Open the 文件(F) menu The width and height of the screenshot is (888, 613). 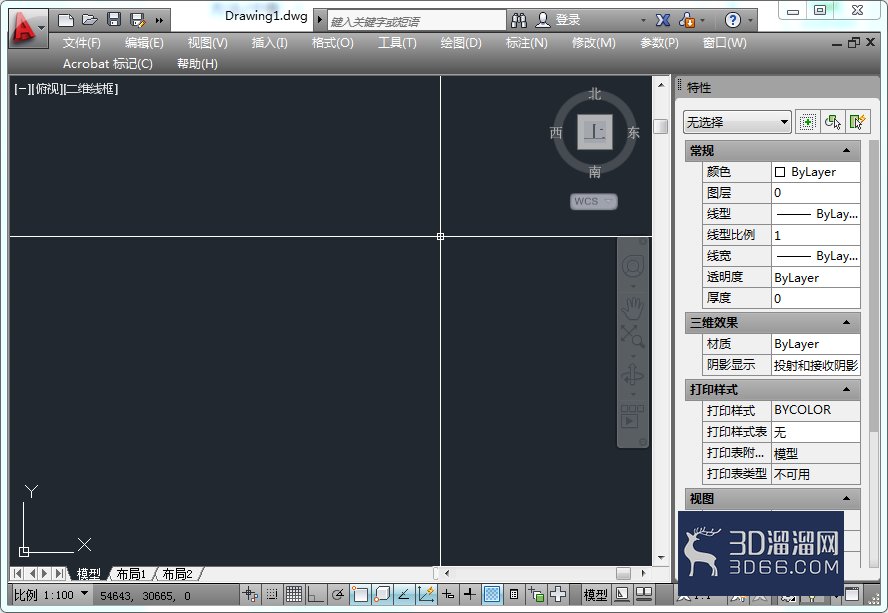click(x=82, y=42)
